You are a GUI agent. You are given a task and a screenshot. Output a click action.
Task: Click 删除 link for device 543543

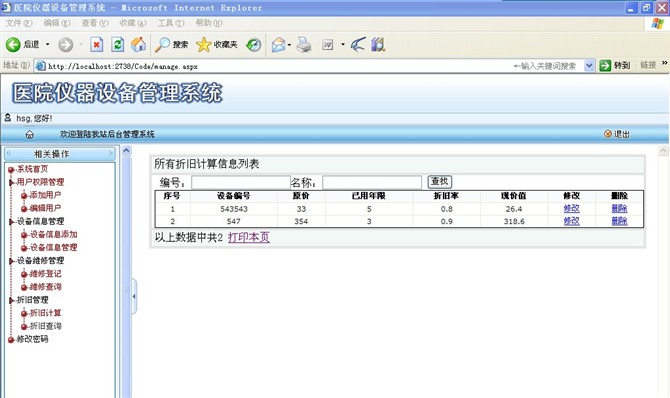coord(619,209)
